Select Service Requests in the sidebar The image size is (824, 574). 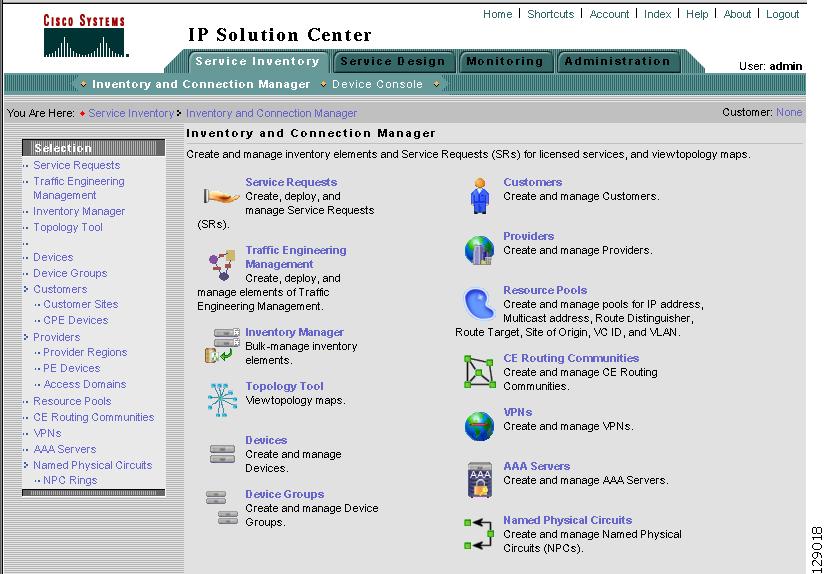point(76,165)
